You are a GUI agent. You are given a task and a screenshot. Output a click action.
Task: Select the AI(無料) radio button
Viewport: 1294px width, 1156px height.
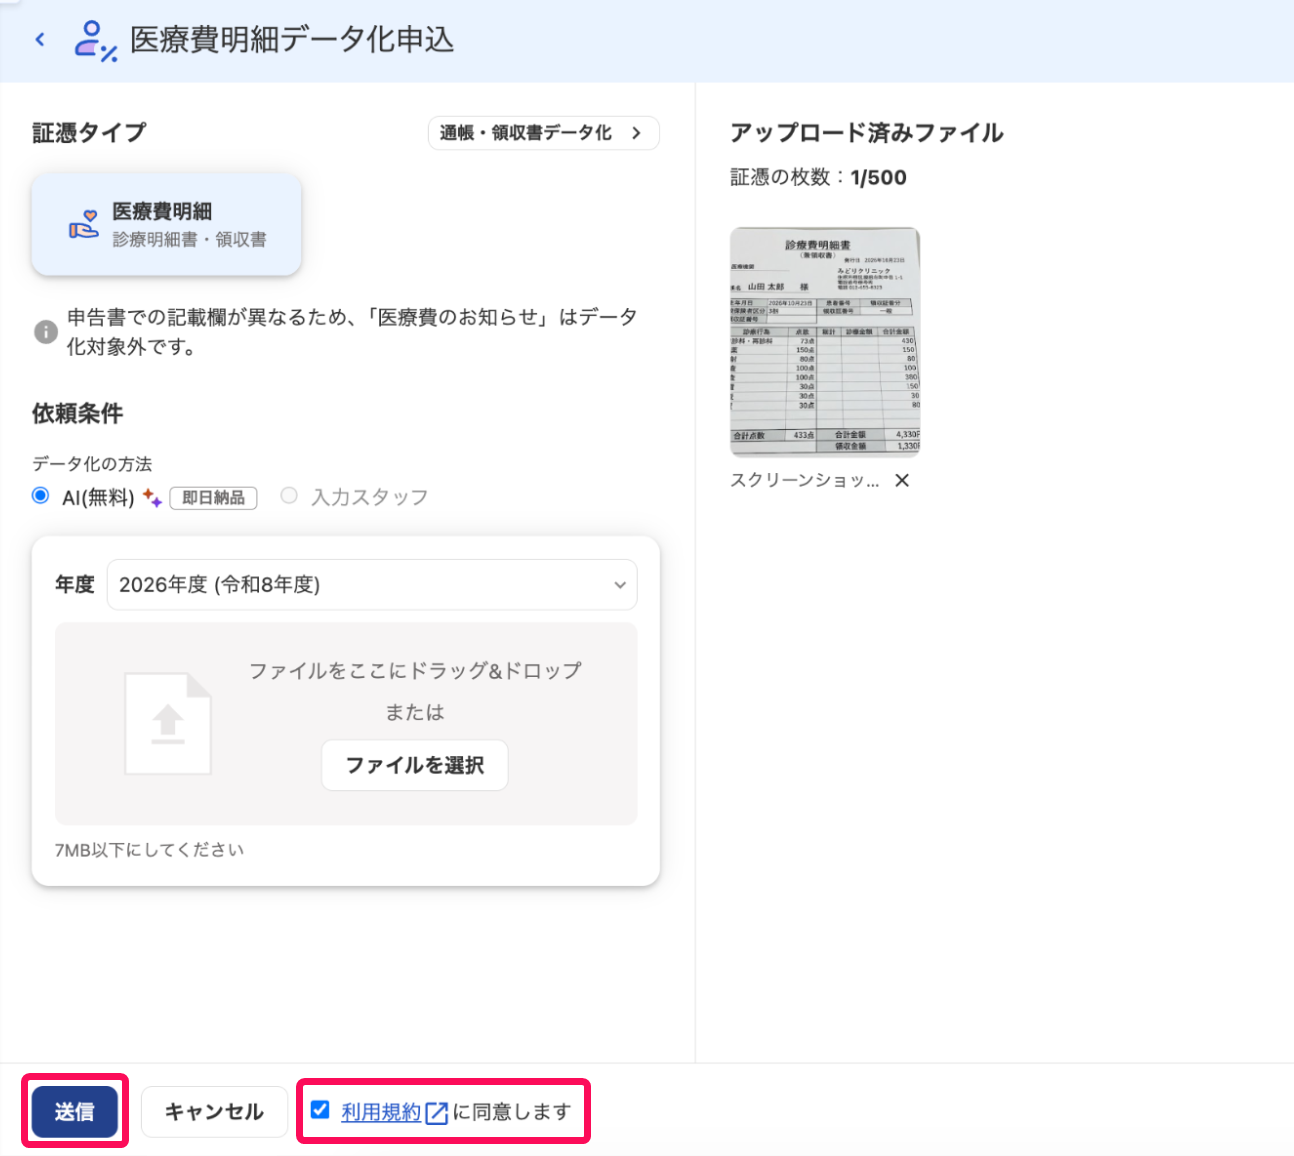tap(41, 496)
